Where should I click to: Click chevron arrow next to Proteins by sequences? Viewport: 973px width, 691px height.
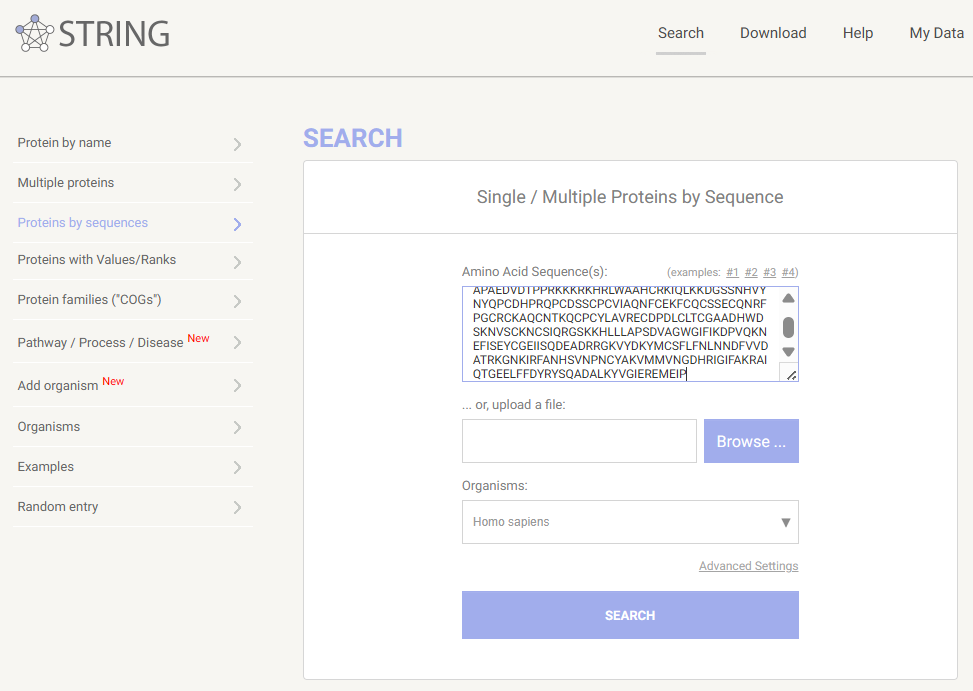point(237,224)
